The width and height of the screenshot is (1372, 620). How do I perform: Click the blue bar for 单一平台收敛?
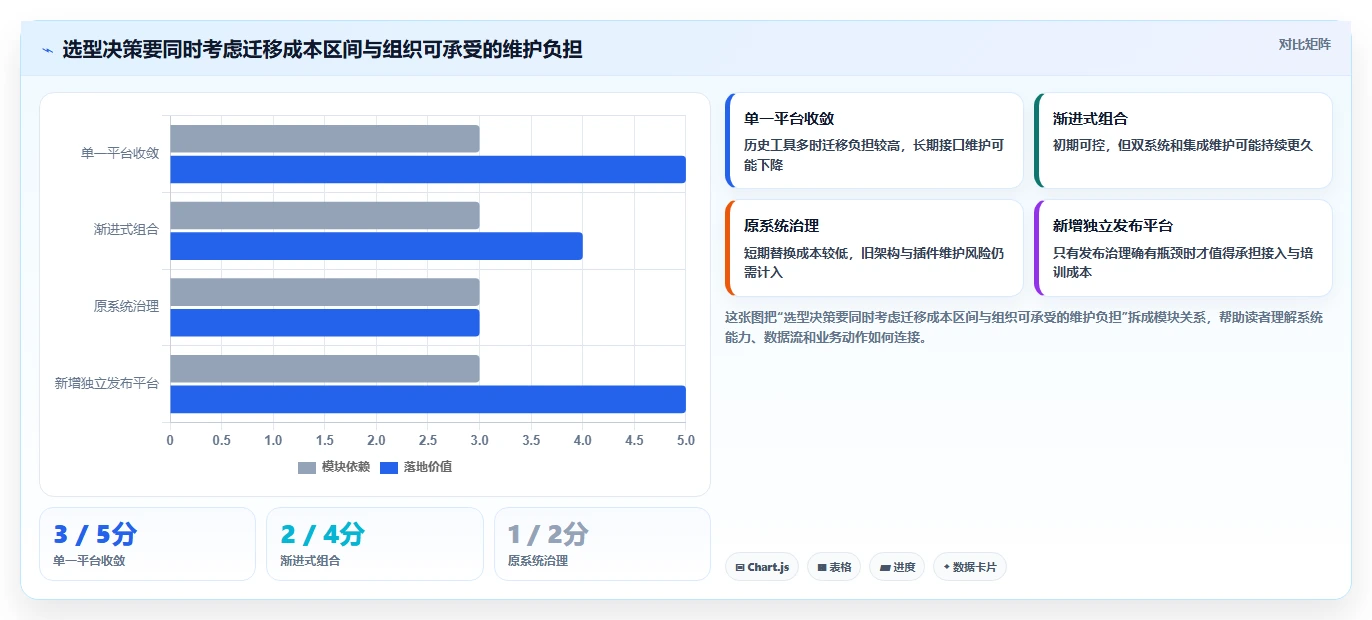point(428,170)
